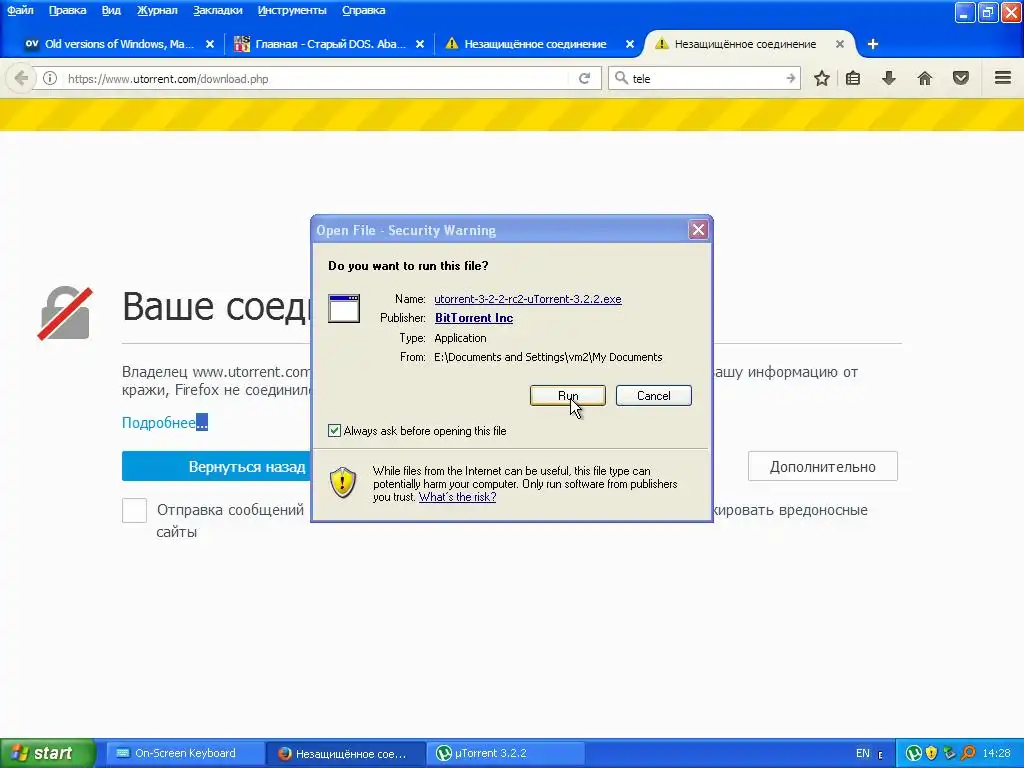Click the security shield tray icon
1024x768 pixels.
pyautogui.click(x=931, y=753)
